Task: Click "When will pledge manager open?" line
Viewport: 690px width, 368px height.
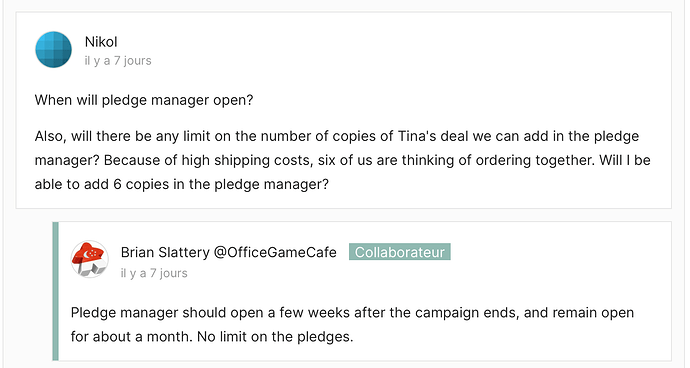Action: [x=144, y=100]
